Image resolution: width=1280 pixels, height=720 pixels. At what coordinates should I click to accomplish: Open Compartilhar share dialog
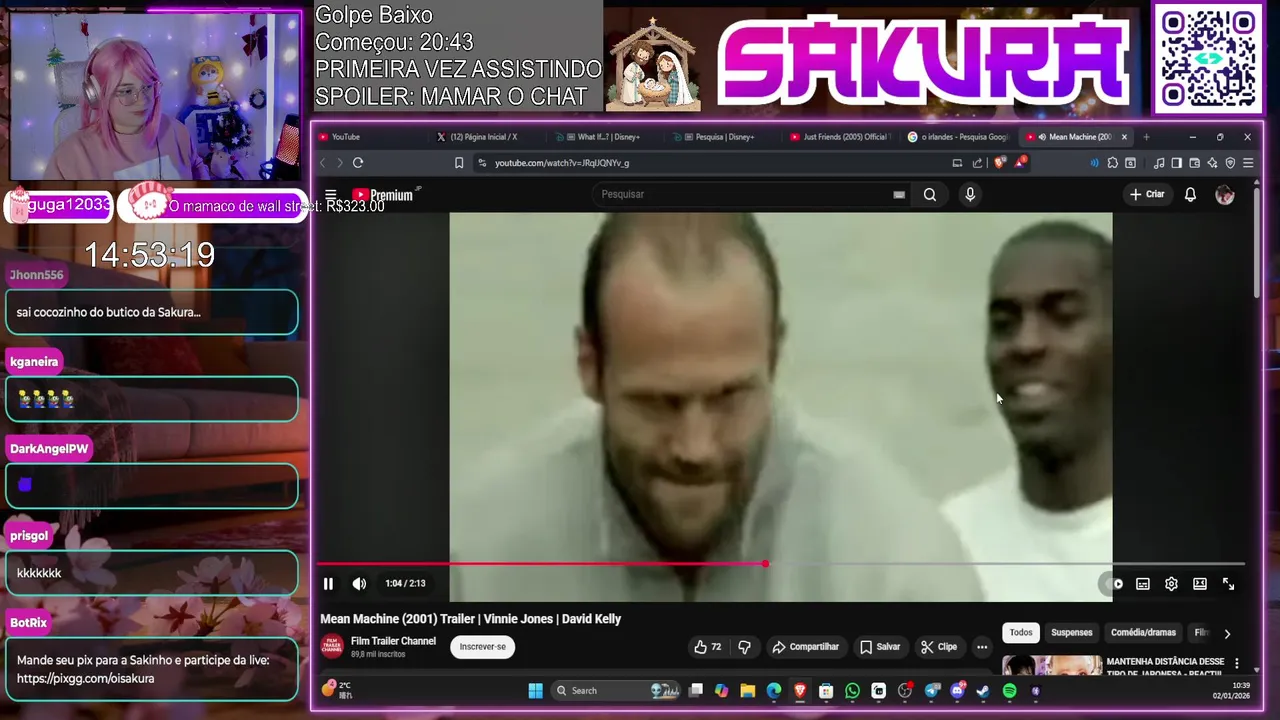click(805, 647)
